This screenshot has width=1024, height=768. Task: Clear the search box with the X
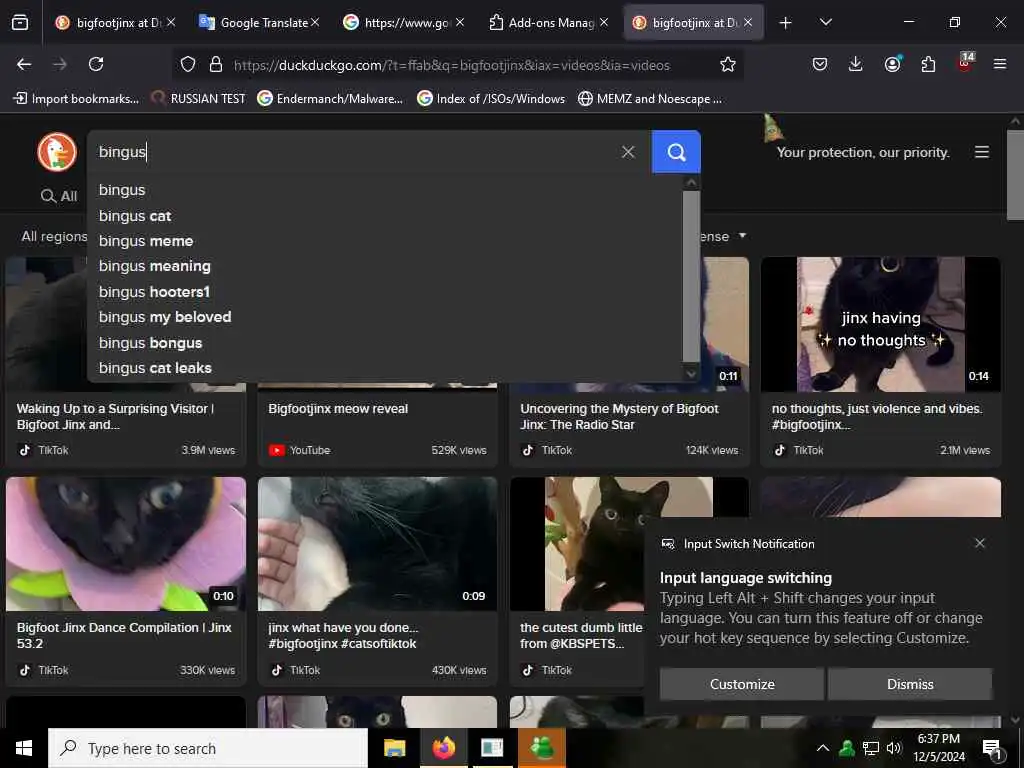(x=628, y=152)
